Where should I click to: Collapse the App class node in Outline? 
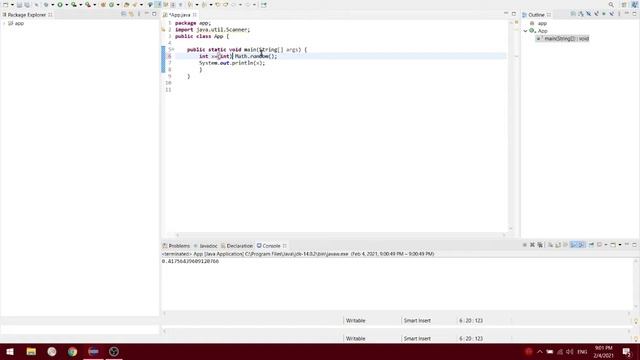tap(526, 31)
